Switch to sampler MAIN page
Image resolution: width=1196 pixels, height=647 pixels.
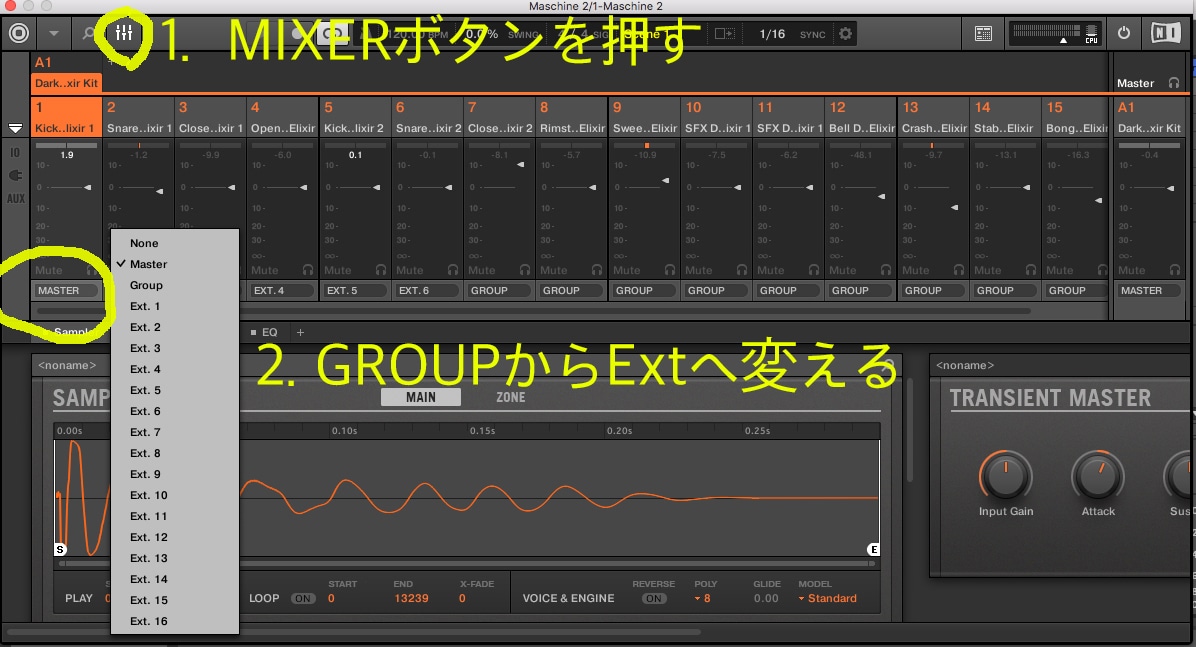click(x=421, y=398)
